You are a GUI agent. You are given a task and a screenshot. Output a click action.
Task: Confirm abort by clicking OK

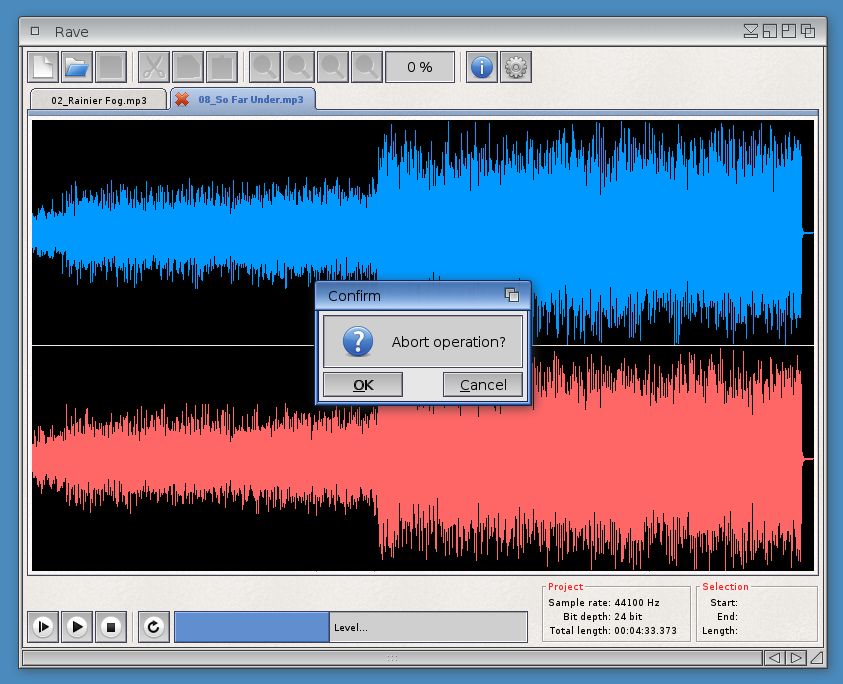[x=363, y=385]
